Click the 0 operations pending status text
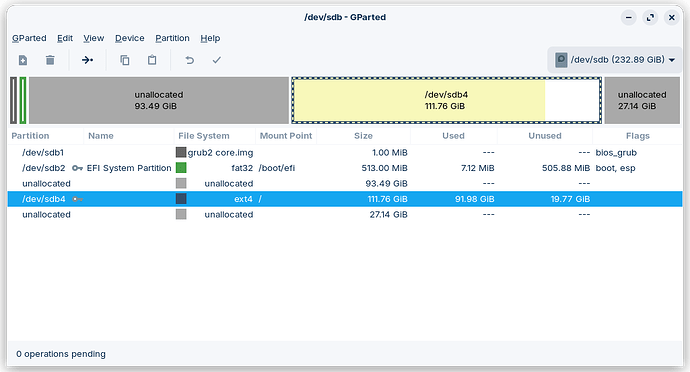 (61, 354)
